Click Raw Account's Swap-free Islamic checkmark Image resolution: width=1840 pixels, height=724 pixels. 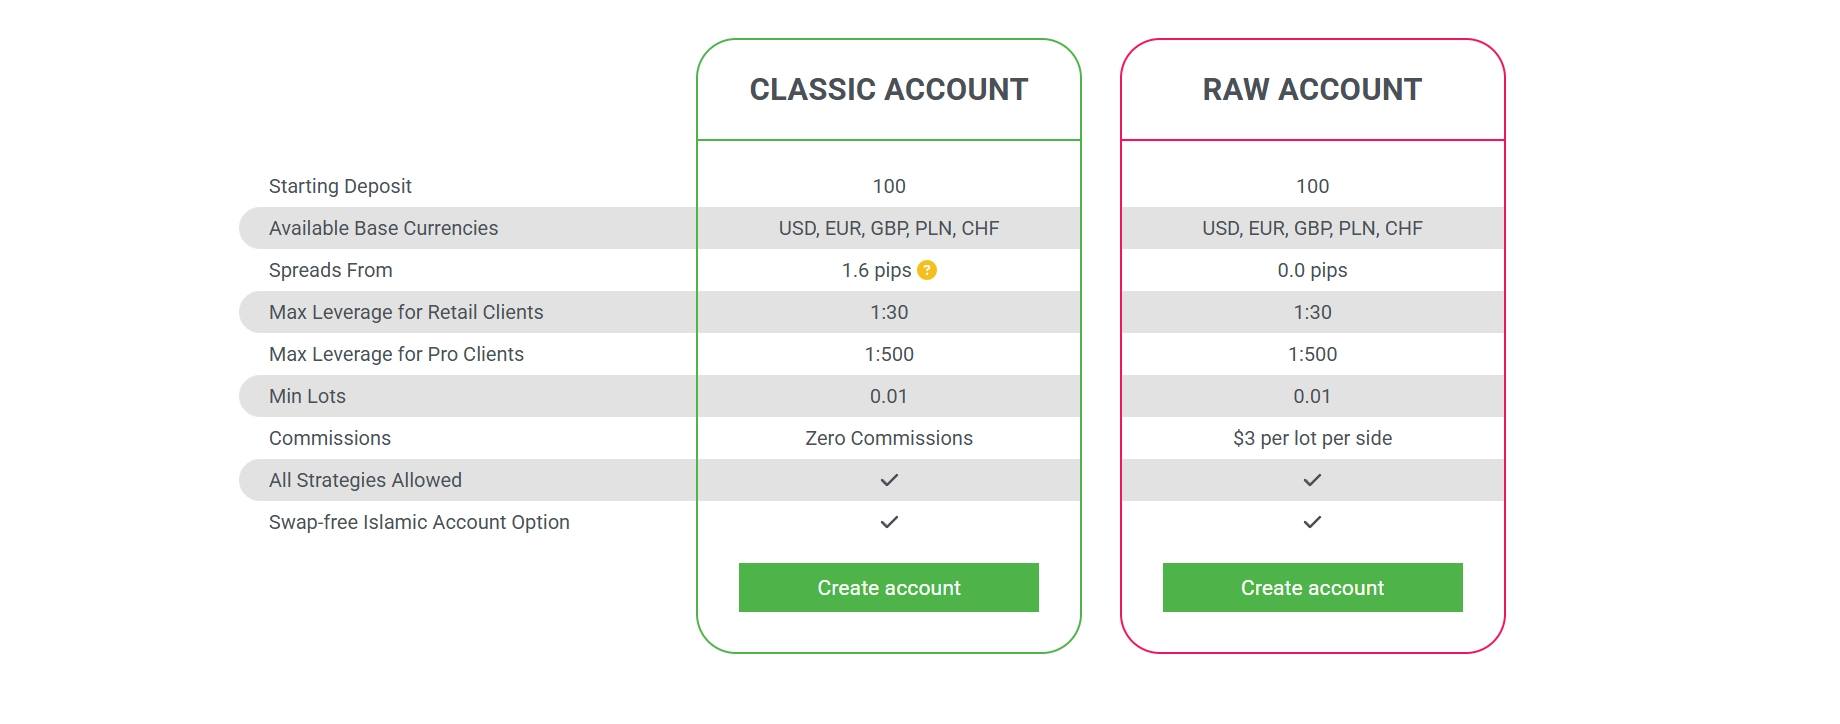click(1312, 522)
